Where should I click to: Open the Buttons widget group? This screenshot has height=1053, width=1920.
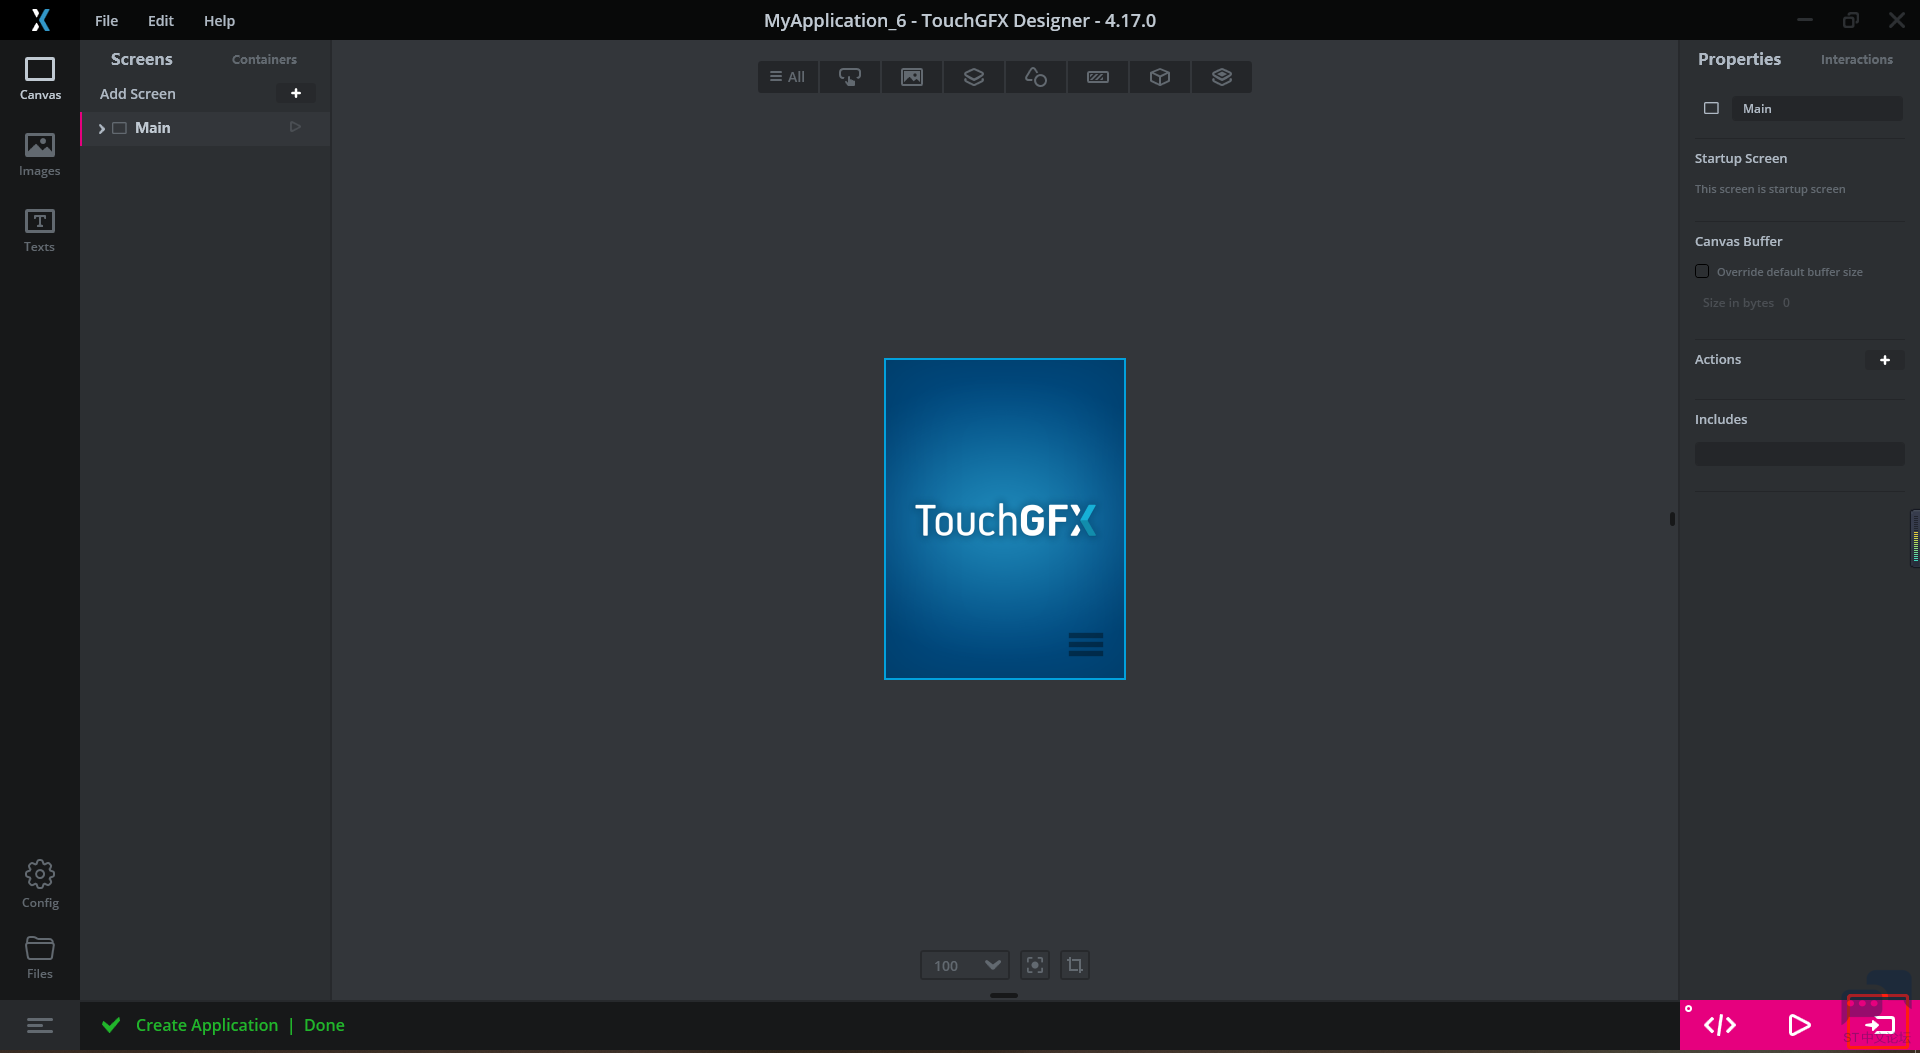click(850, 77)
